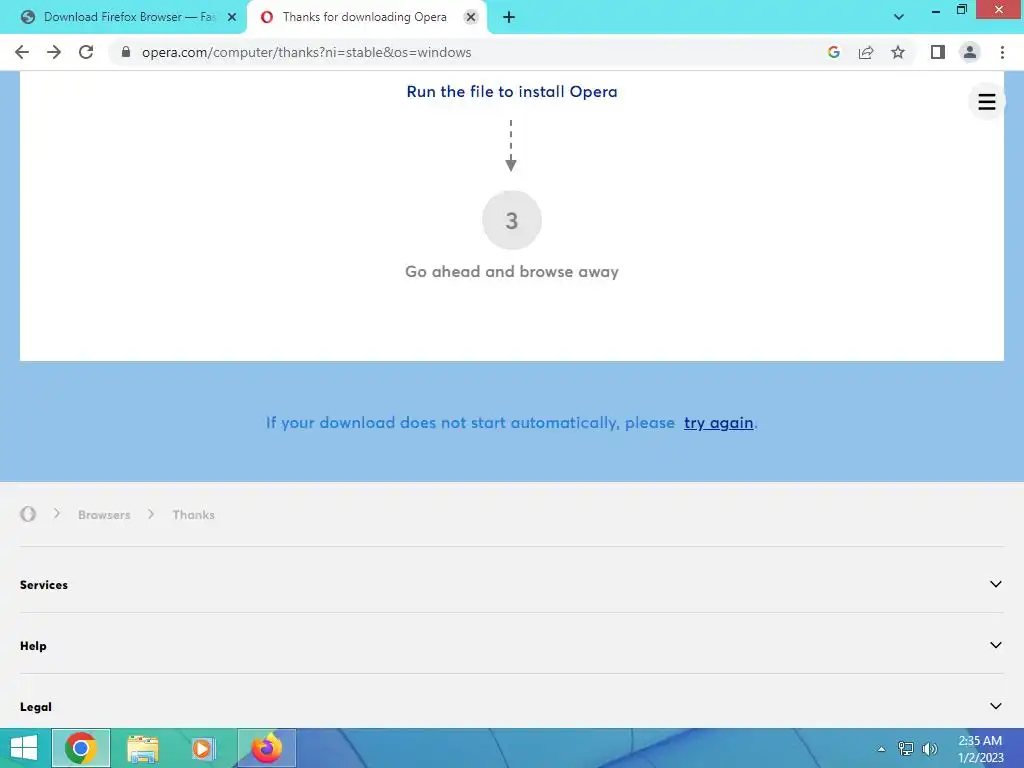This screenshot has width=1024, height=768.
Task: View site security lock info
Action: click(126, 52)
